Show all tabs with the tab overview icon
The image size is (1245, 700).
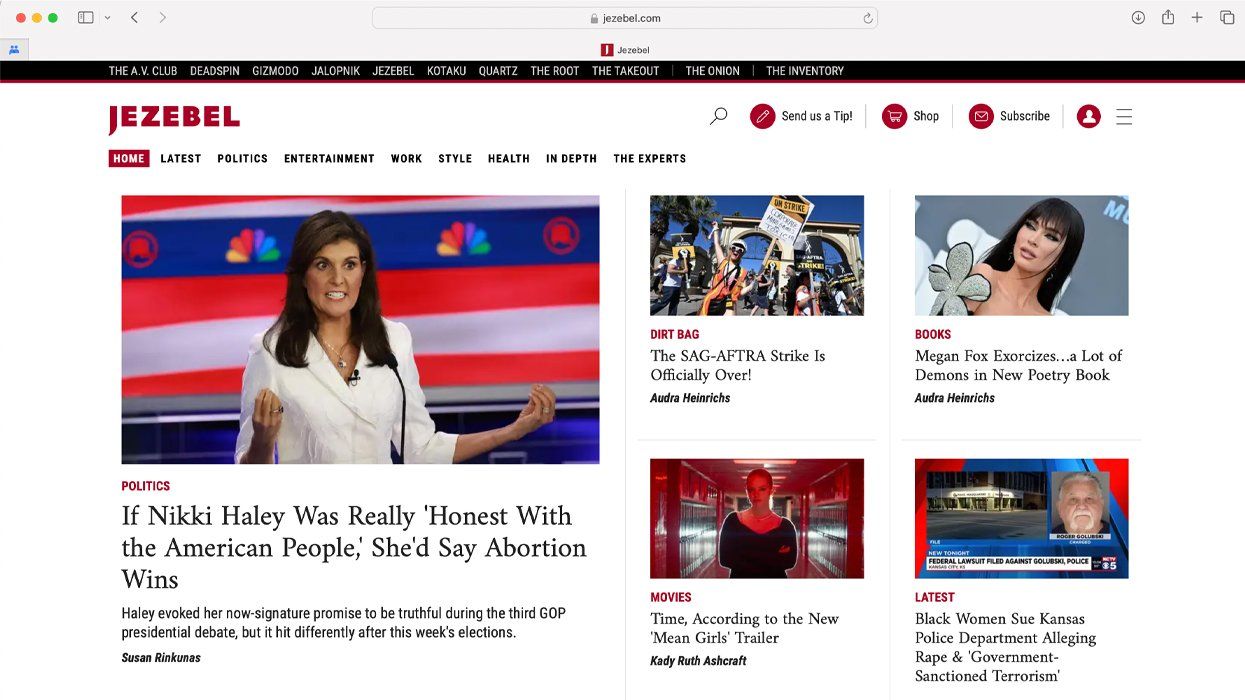(x=1227, y=17)
